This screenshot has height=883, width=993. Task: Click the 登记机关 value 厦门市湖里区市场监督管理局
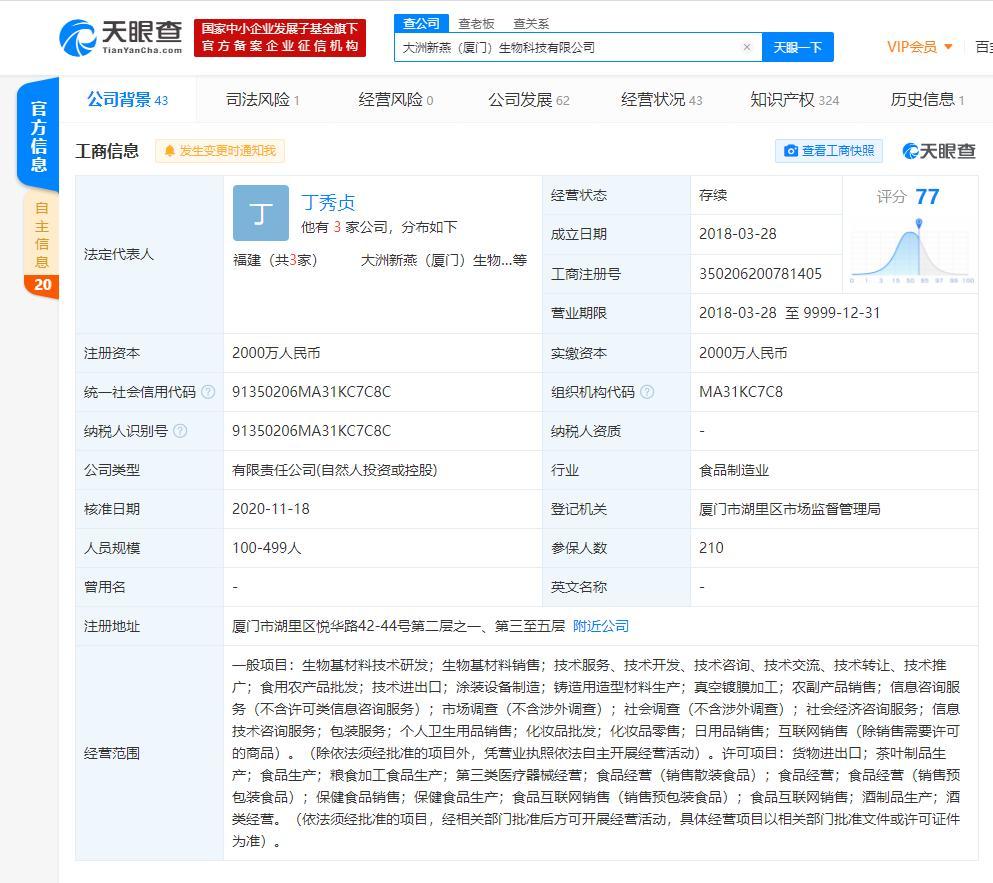click(789, 509)
